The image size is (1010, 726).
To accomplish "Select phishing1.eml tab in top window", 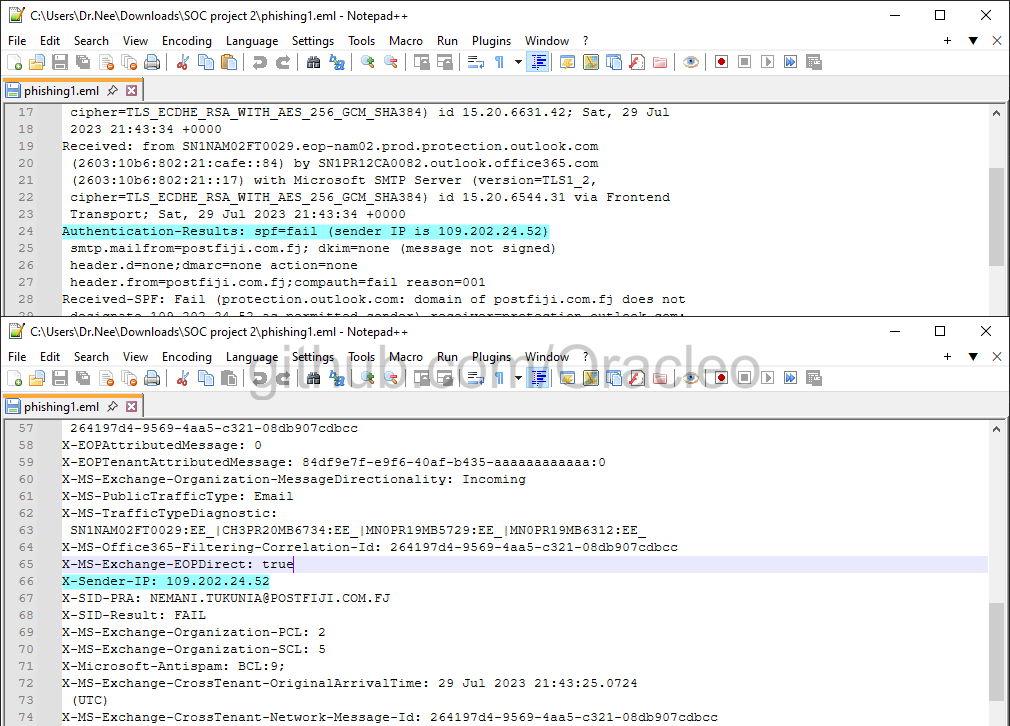I will 62,91.
